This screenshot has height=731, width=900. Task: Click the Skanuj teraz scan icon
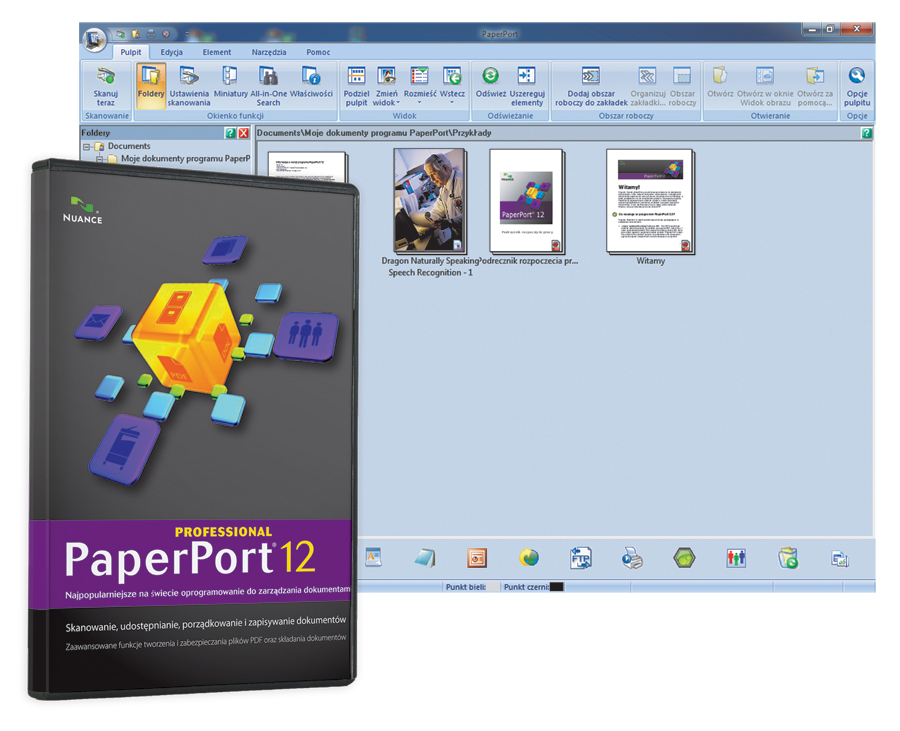(105, 83)
